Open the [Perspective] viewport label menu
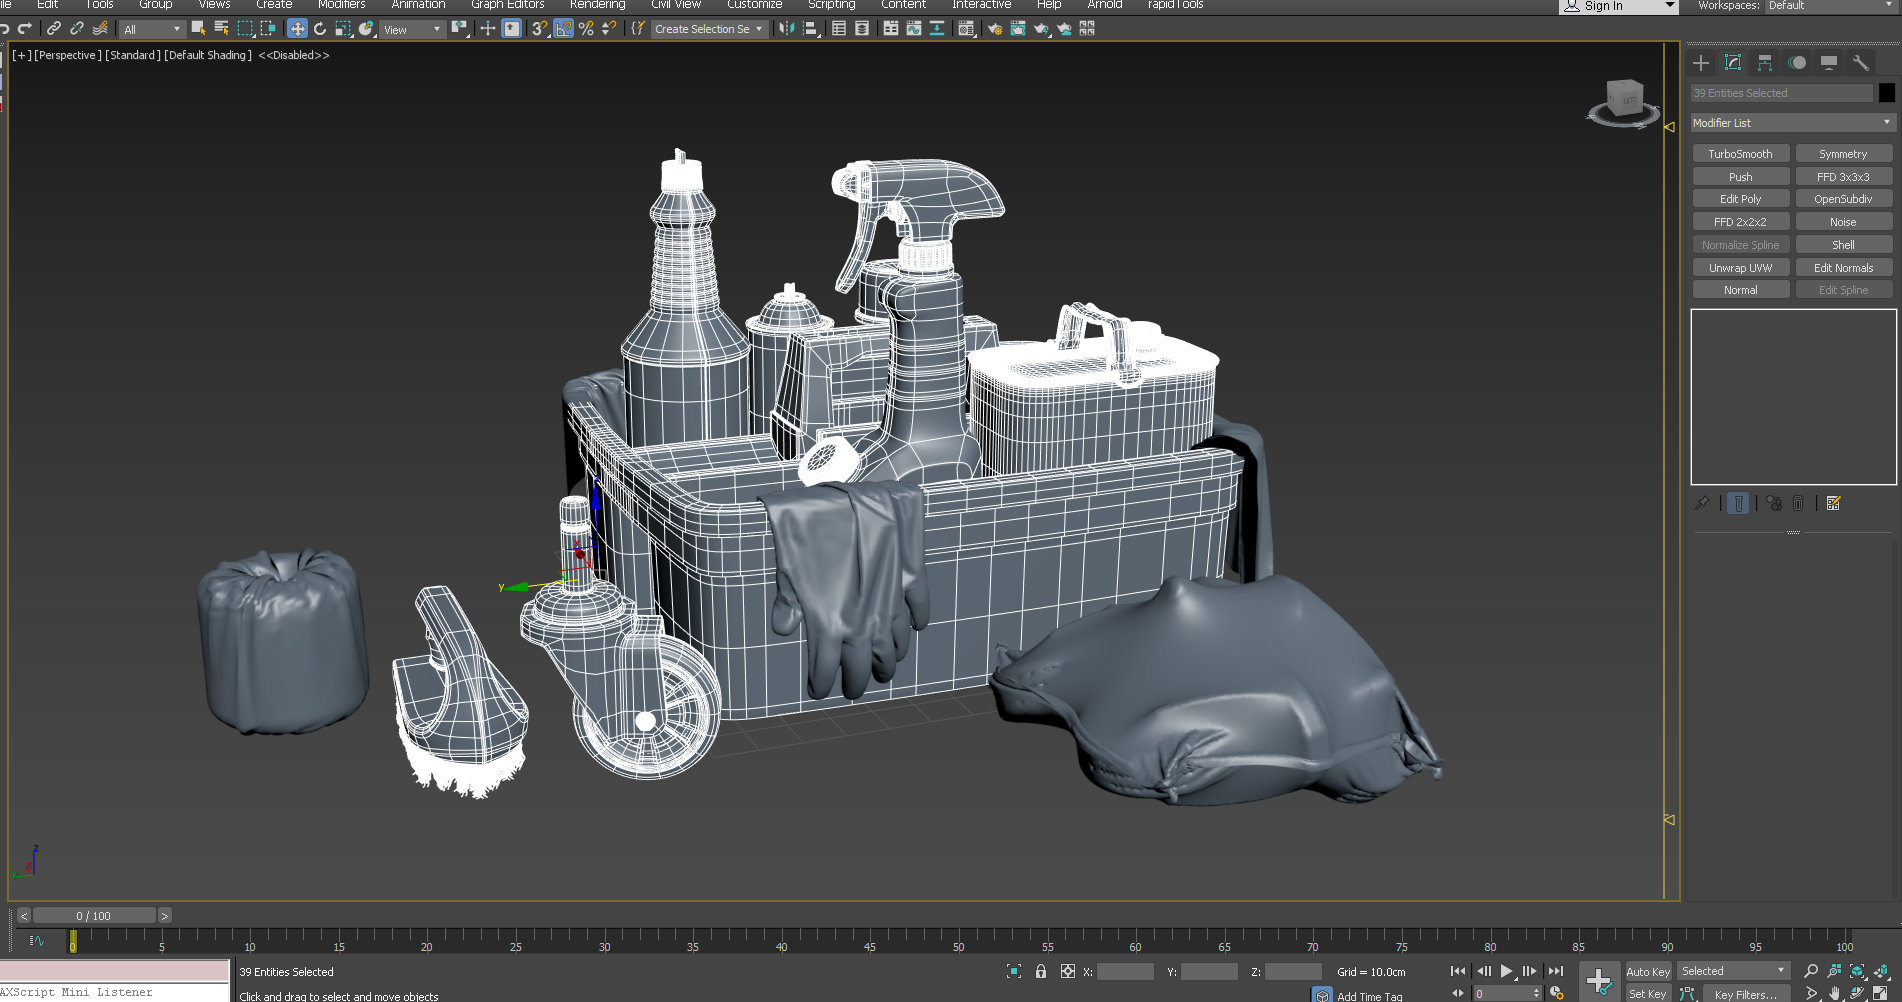This screenshot has height=1002, width=1902. tap(68, 55)
